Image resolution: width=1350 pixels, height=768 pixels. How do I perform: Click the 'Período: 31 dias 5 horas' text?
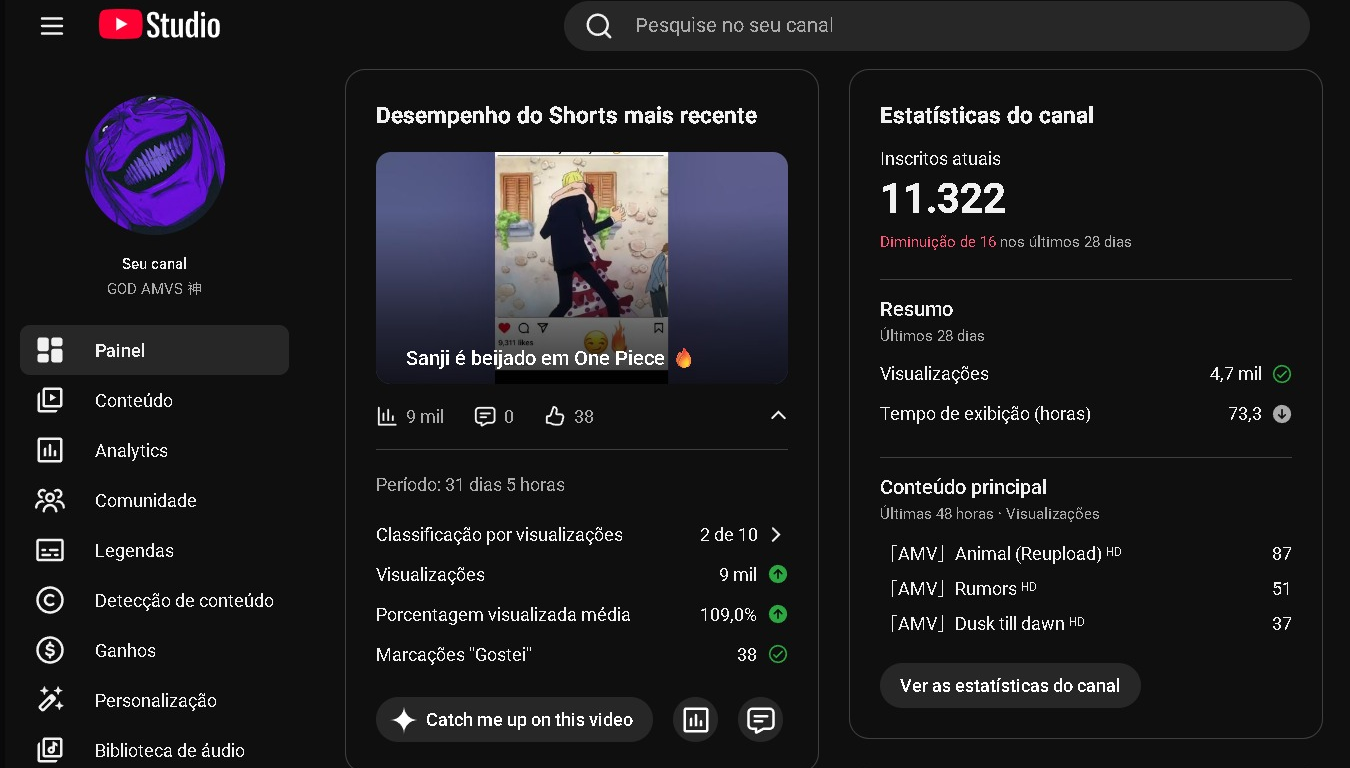(470, 485)
